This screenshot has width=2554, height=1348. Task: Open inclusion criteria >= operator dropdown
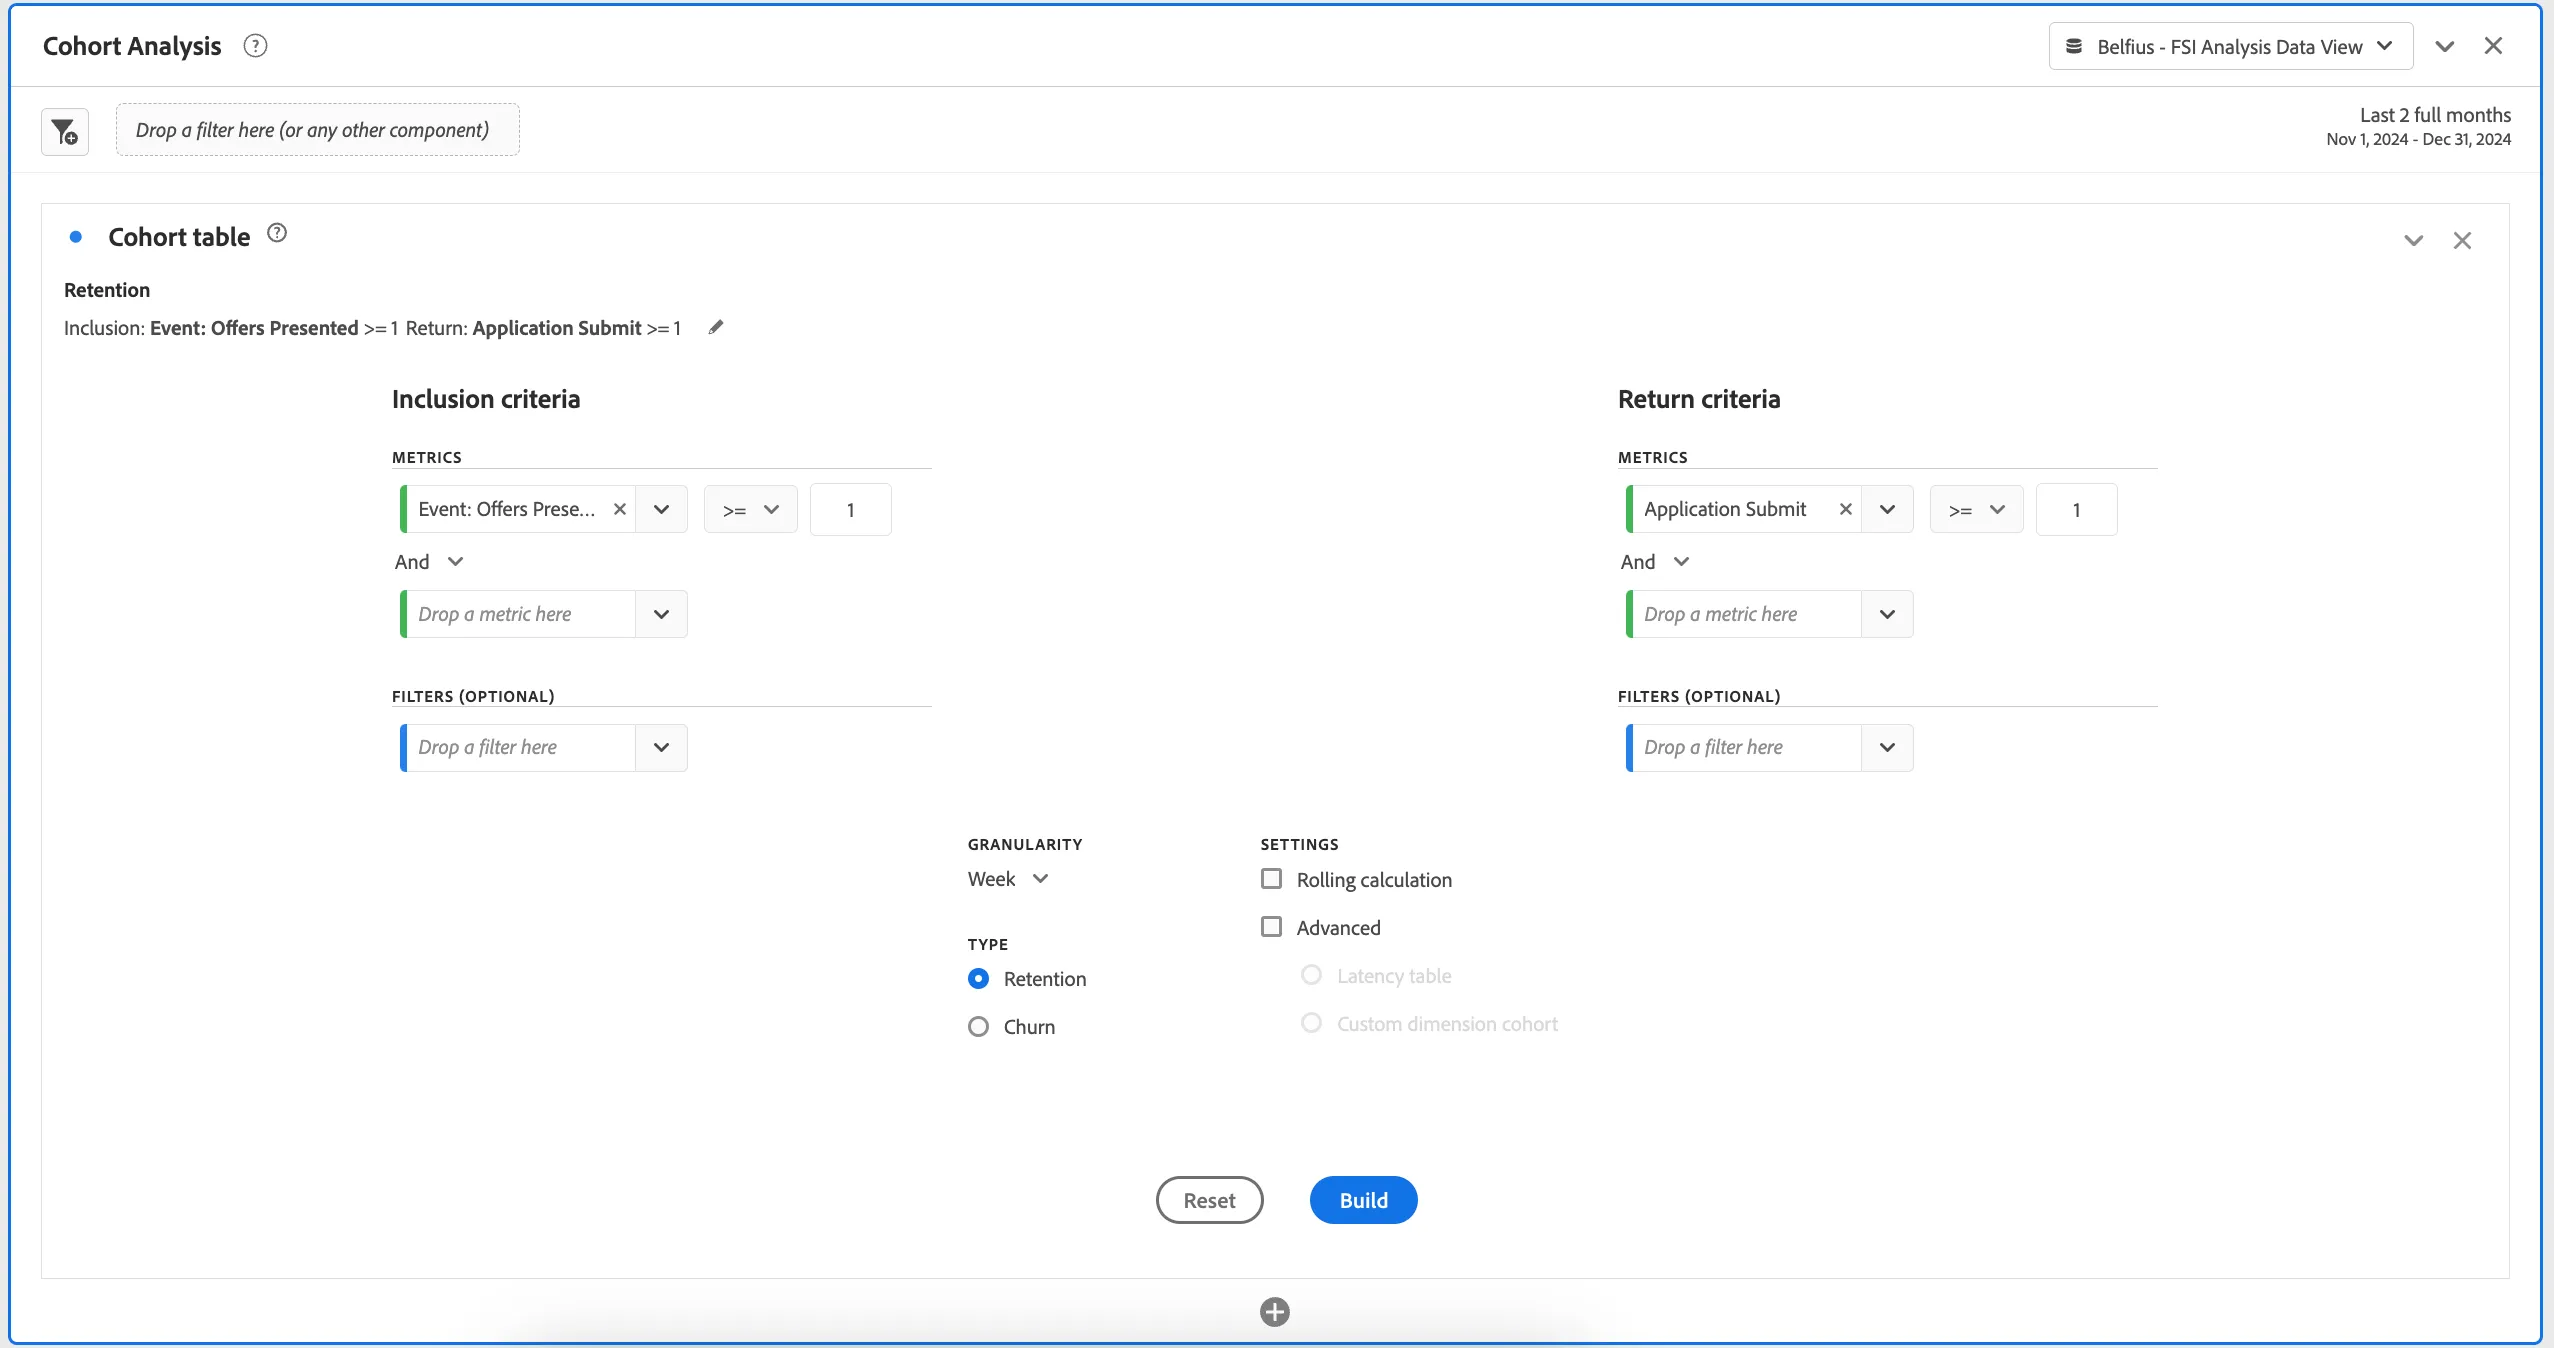pos(751,509)
